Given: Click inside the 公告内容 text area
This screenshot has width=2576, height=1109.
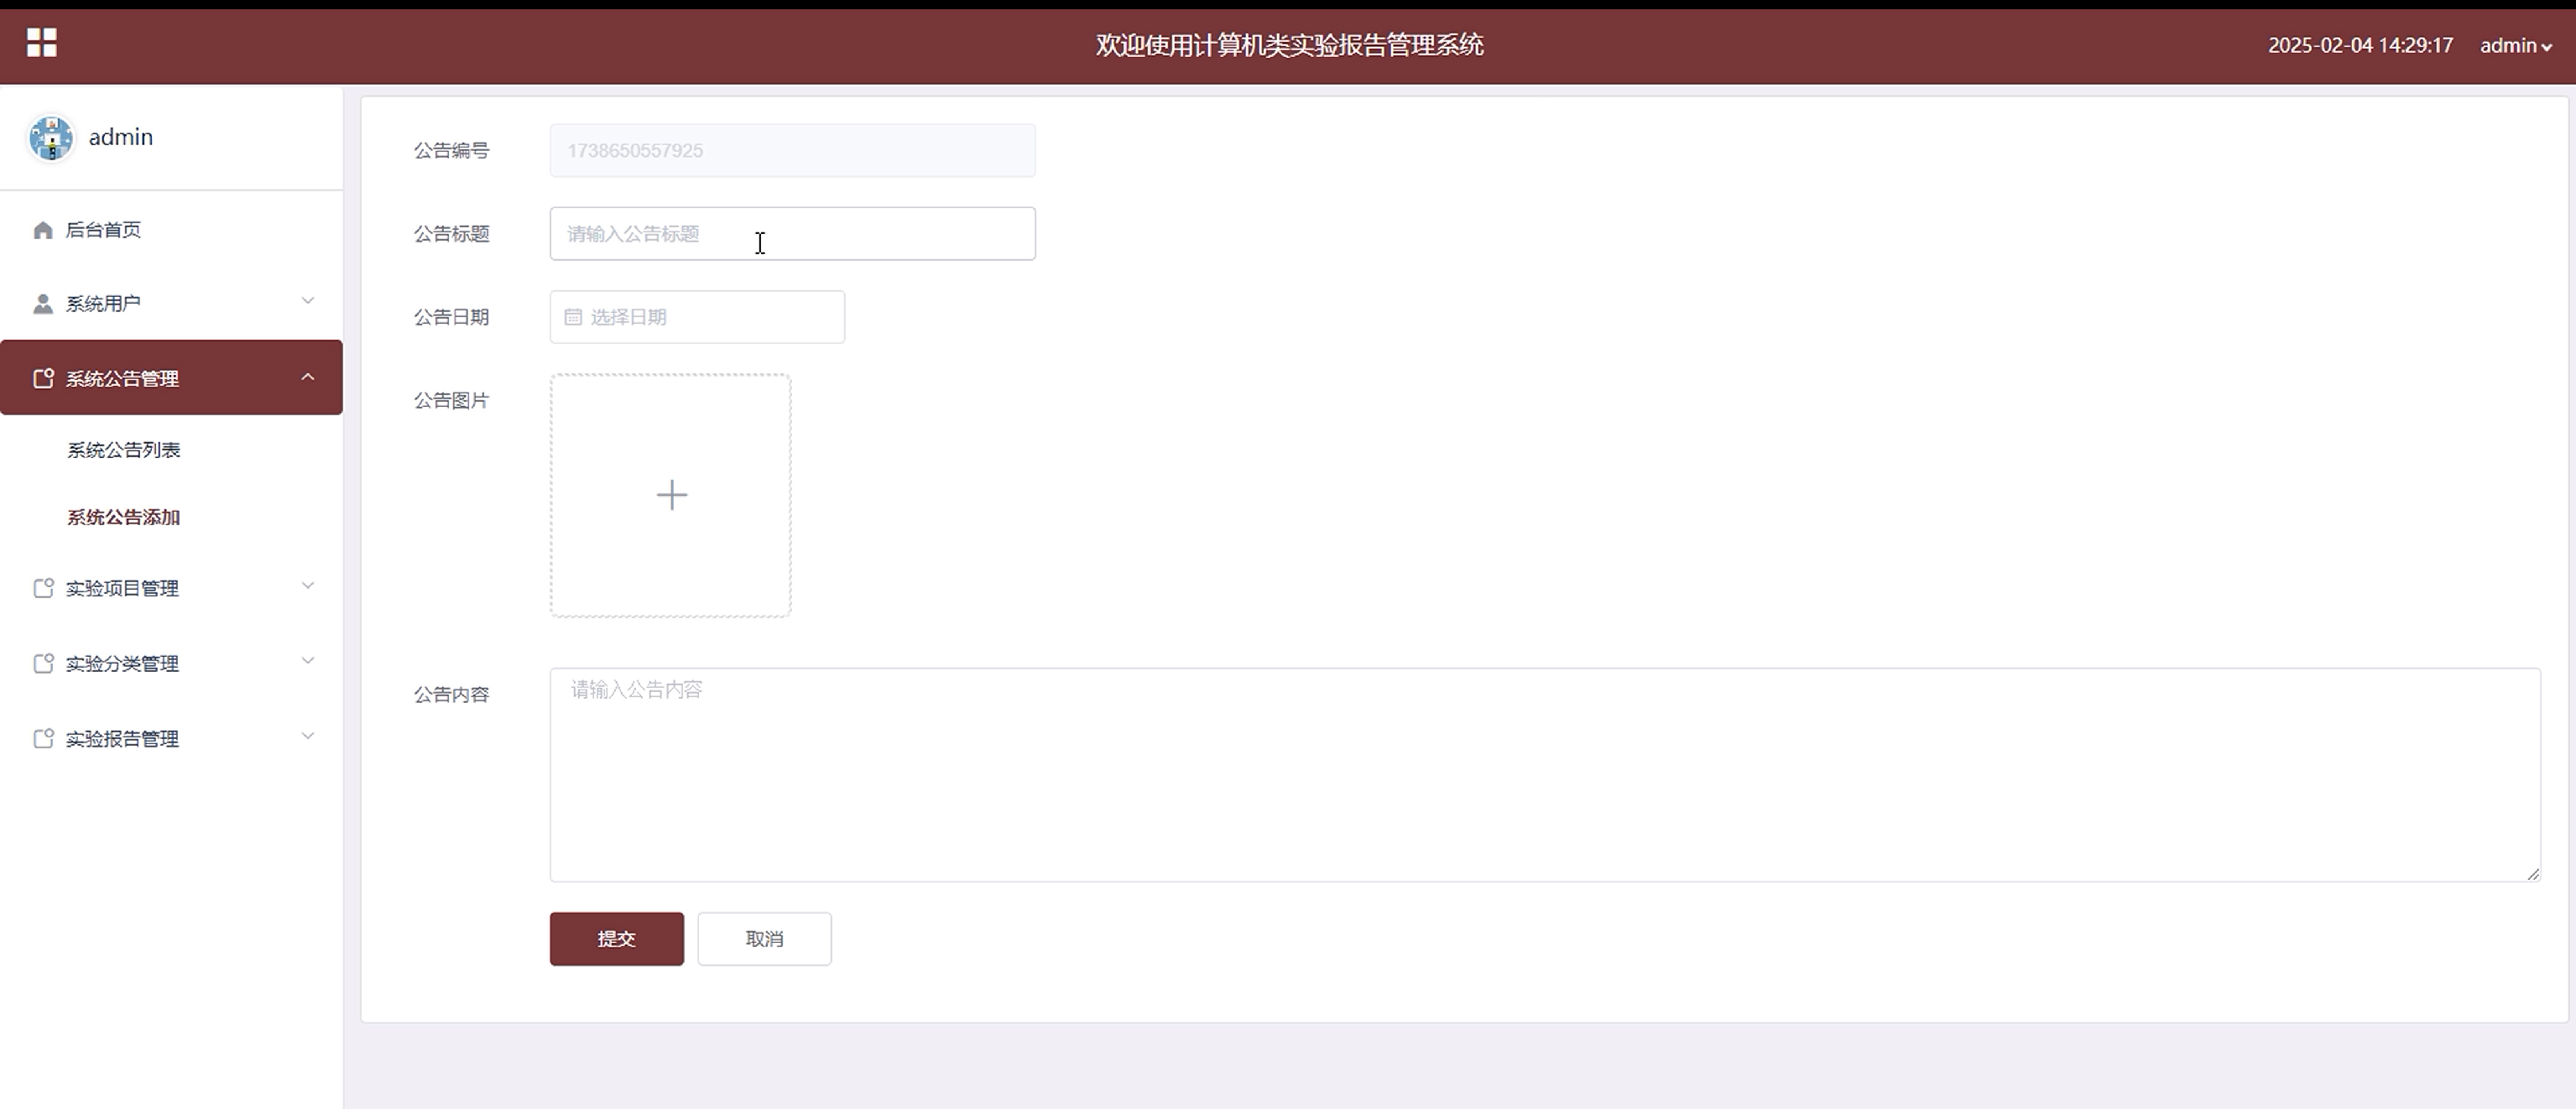Looking at the screenshot, I should tap(1544, 775).
